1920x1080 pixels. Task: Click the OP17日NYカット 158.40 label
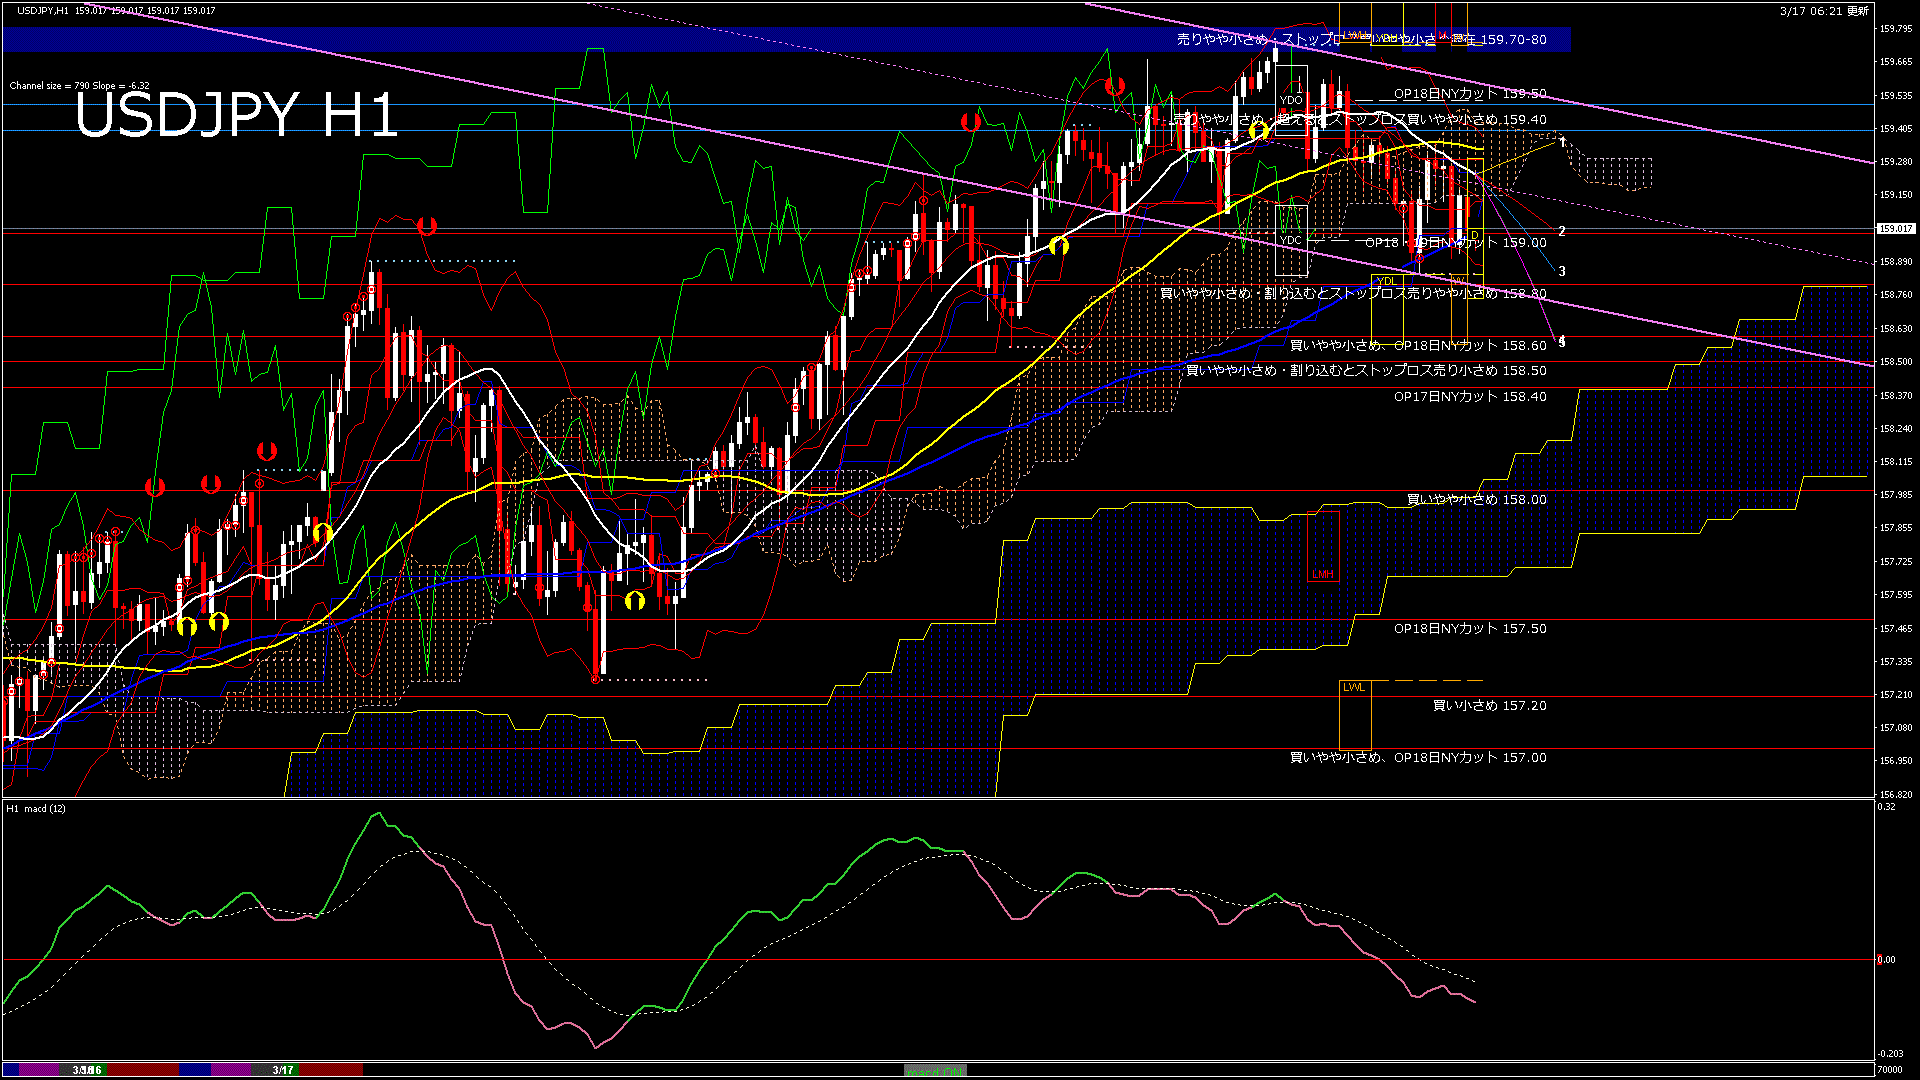point(1470,397)
